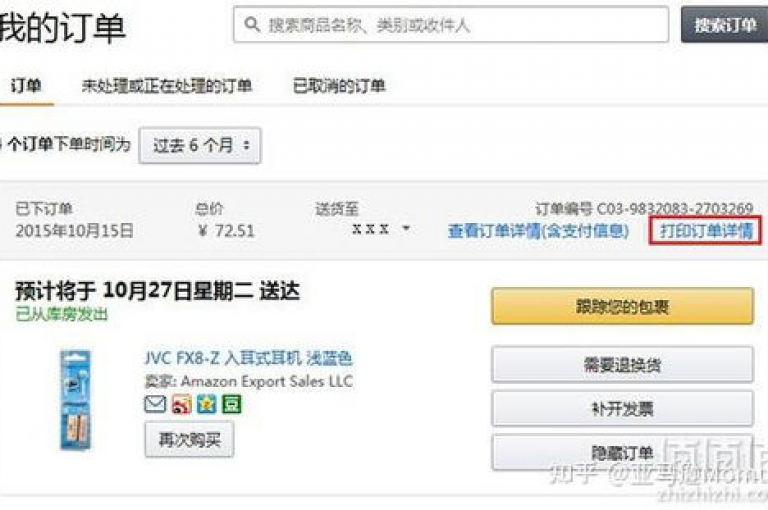
Task: Open the 过去 6 个月 time range dropdown
Action: coord(200,146)
